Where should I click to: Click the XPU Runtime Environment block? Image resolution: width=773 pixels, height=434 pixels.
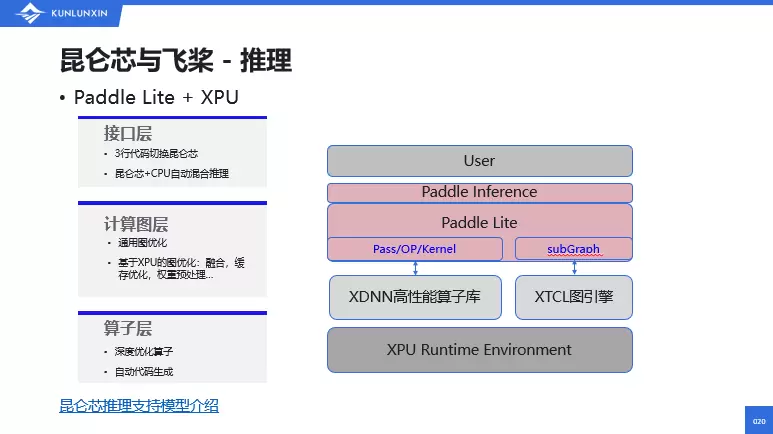coord(479,350)
